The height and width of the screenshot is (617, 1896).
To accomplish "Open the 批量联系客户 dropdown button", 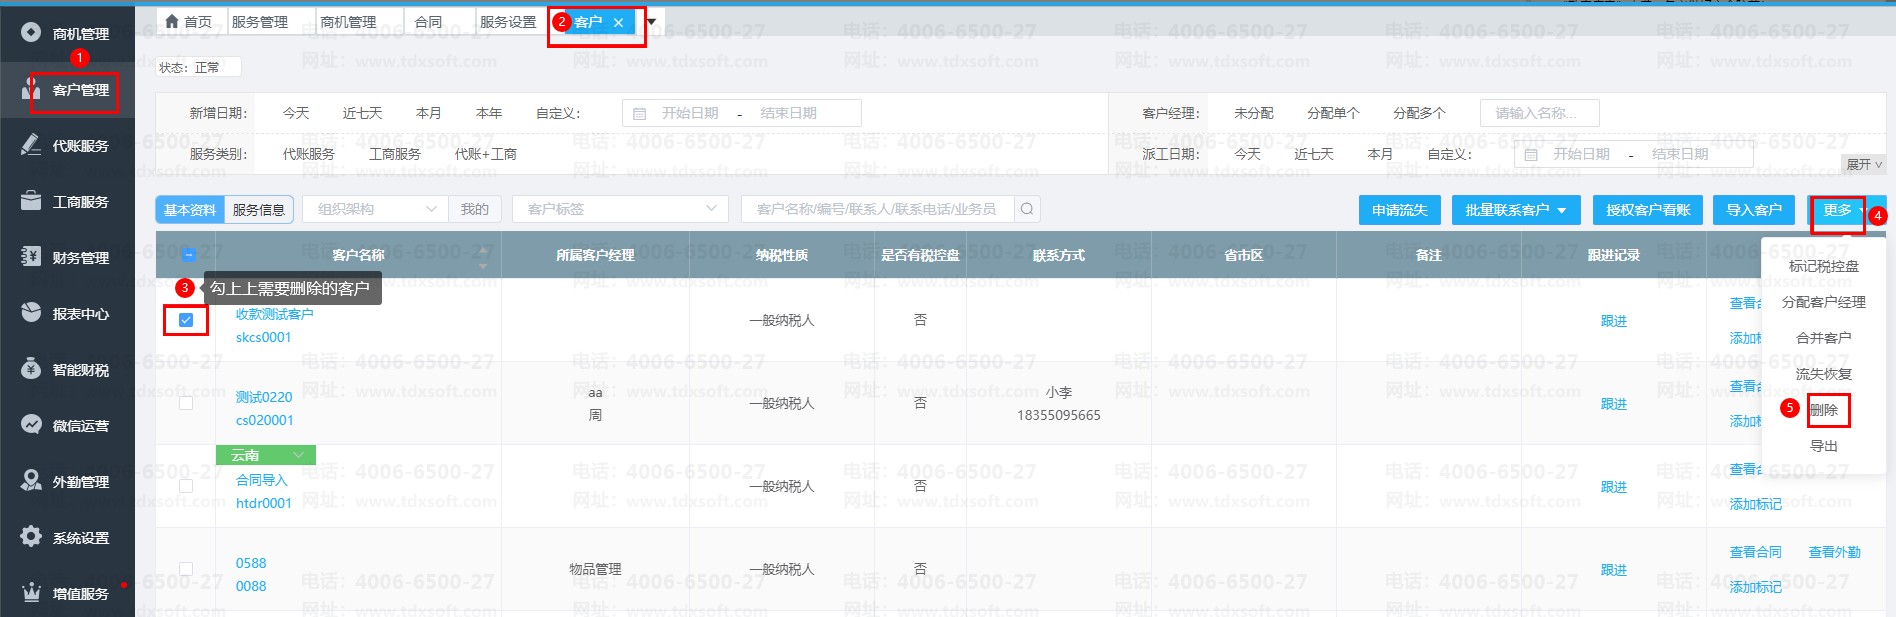I will tap(1515, 210).
